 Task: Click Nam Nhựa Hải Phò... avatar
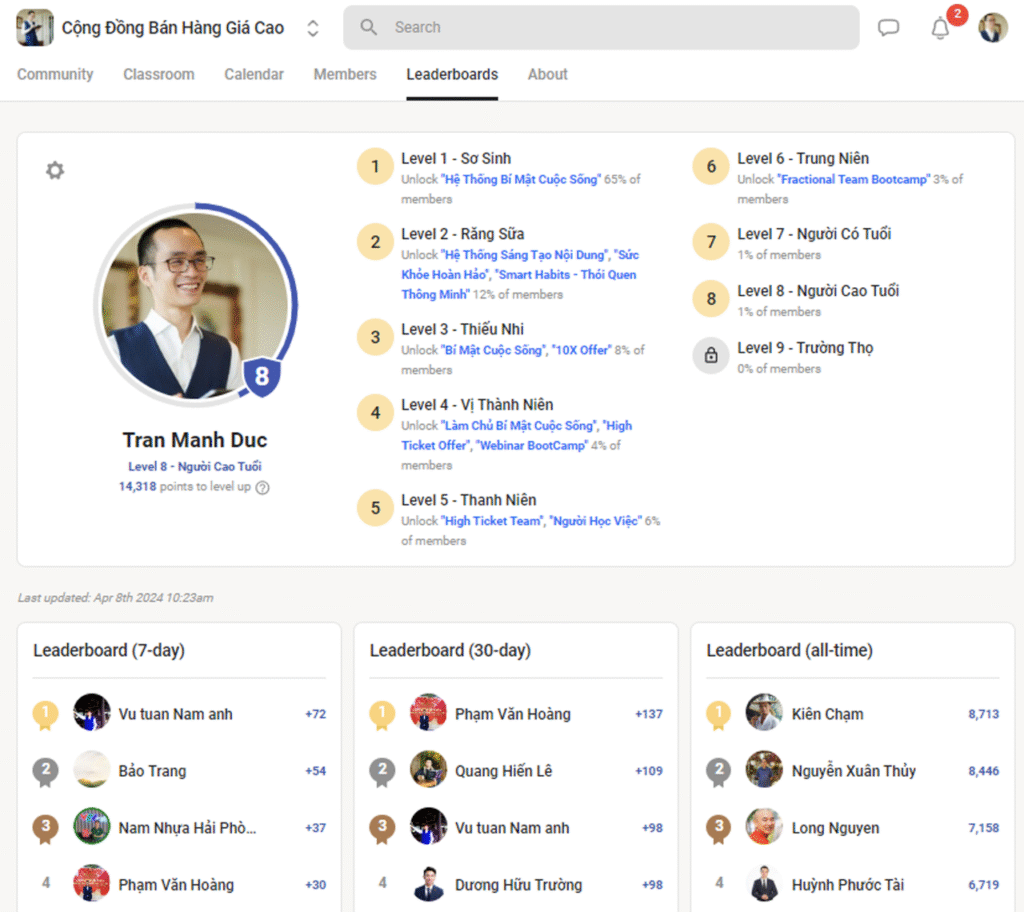tap(91, 827)
